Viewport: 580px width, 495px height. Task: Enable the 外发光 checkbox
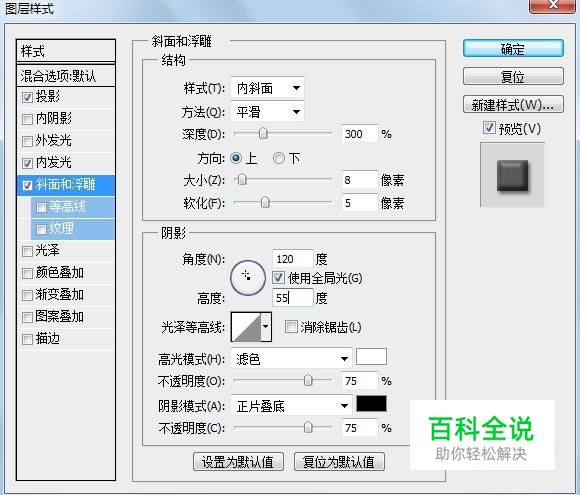coord(27,141)
